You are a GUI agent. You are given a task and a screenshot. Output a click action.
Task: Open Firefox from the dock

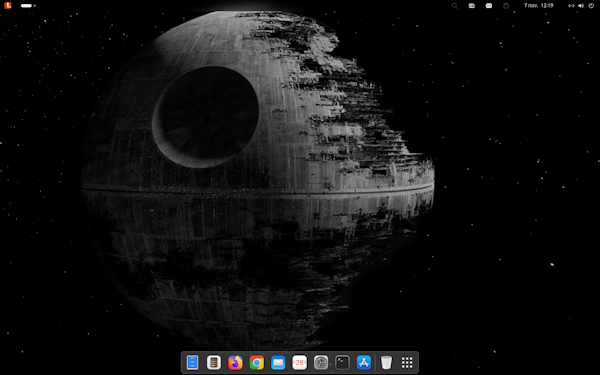click(235, 362)
